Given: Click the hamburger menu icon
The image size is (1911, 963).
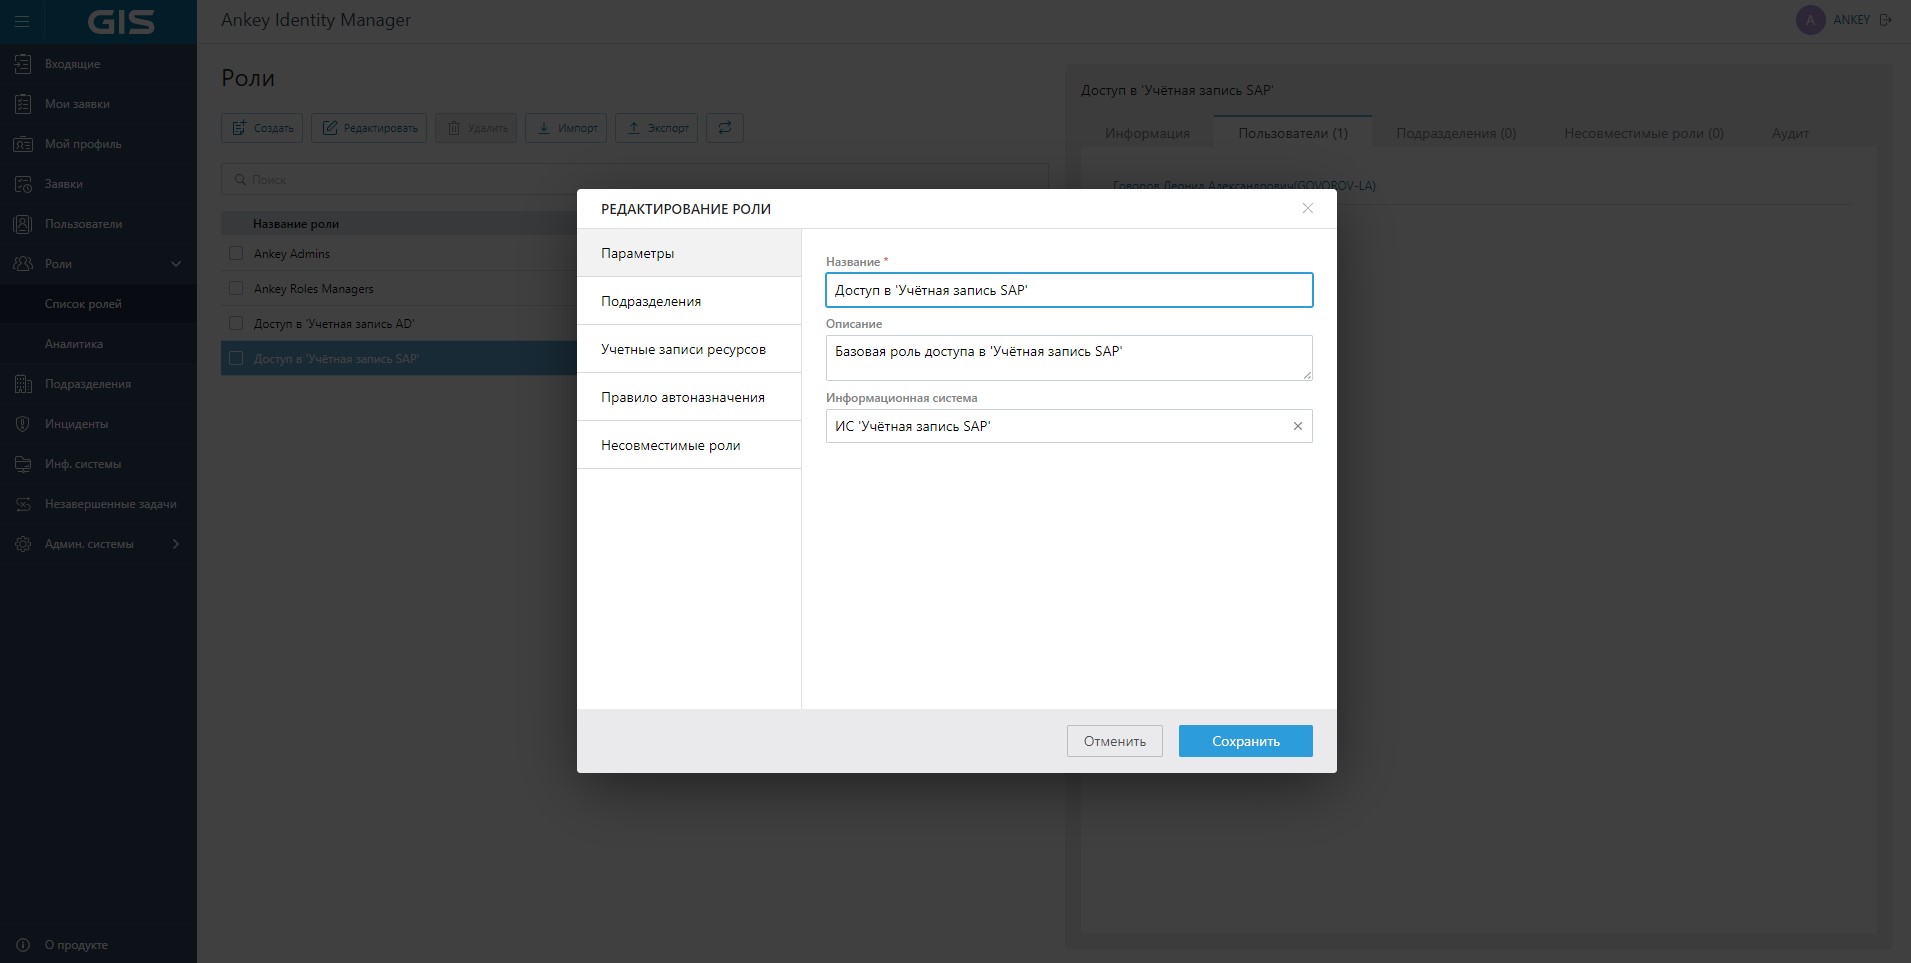Looking at the screenshot, I should tap(22, 21).
